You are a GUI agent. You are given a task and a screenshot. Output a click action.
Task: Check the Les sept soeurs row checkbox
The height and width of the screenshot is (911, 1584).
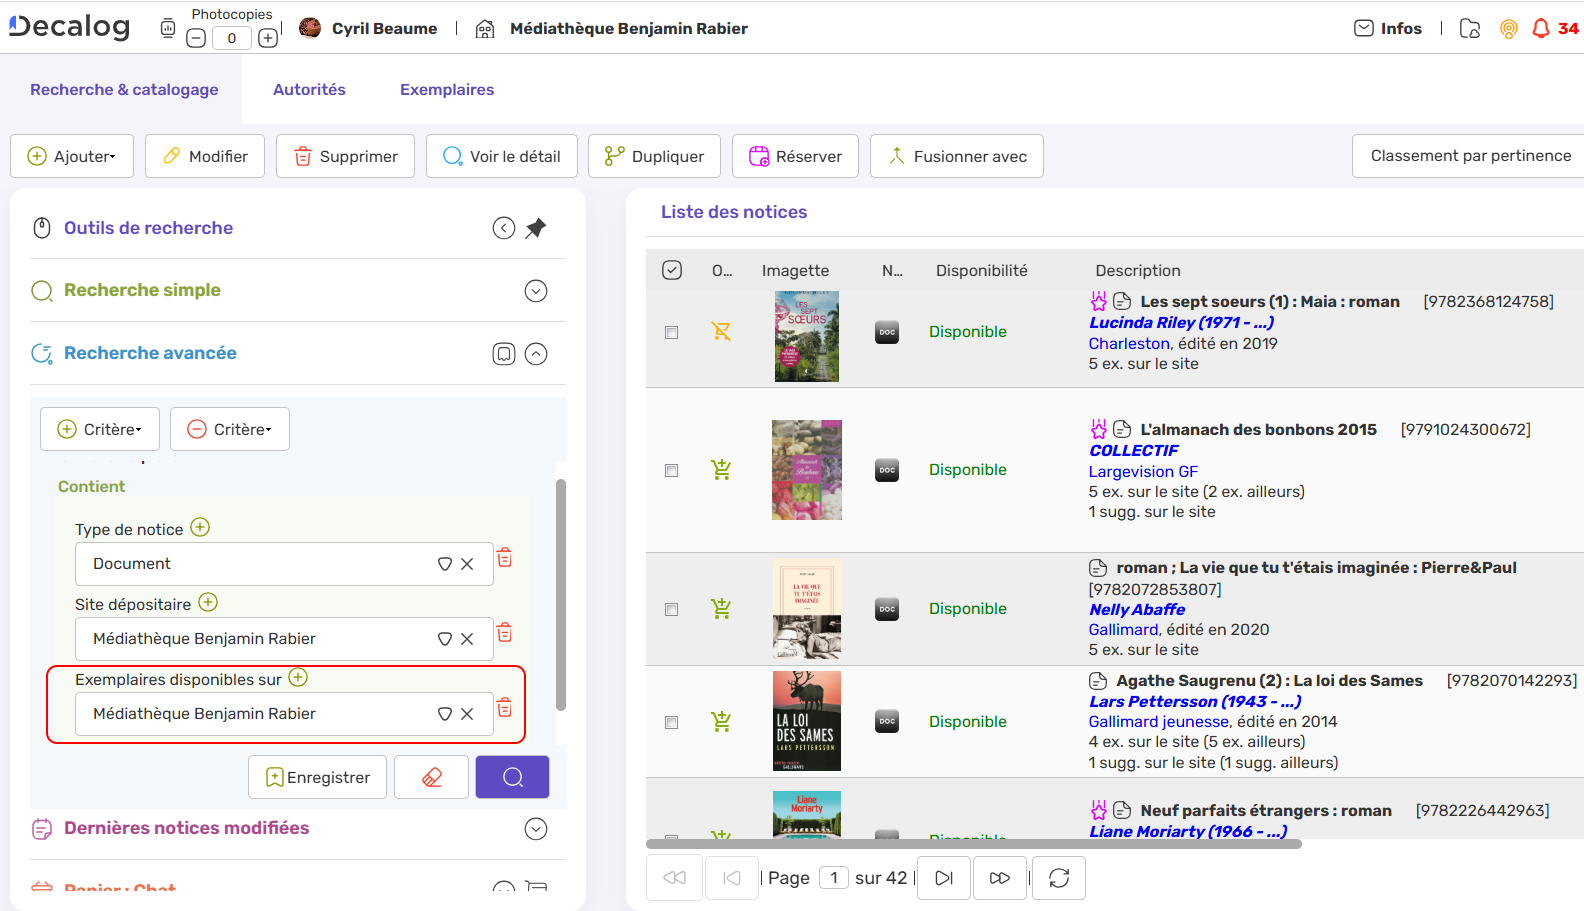pyautogui.click(x=672, y=332)
